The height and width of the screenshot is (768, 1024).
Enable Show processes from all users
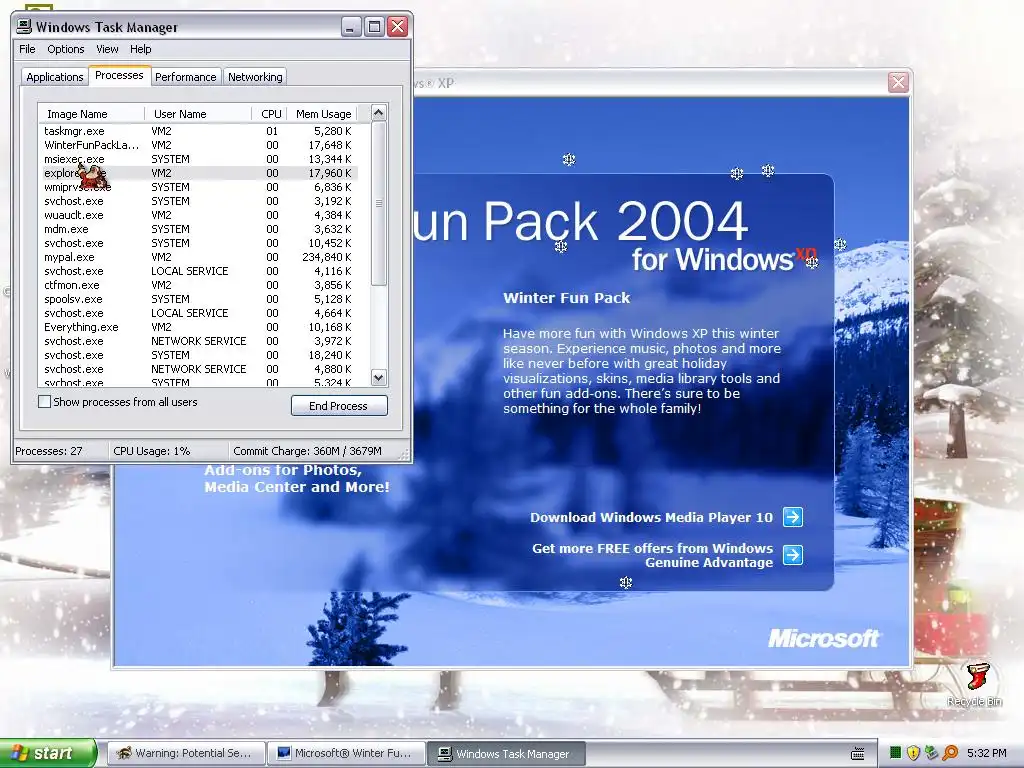click(44, 402)
